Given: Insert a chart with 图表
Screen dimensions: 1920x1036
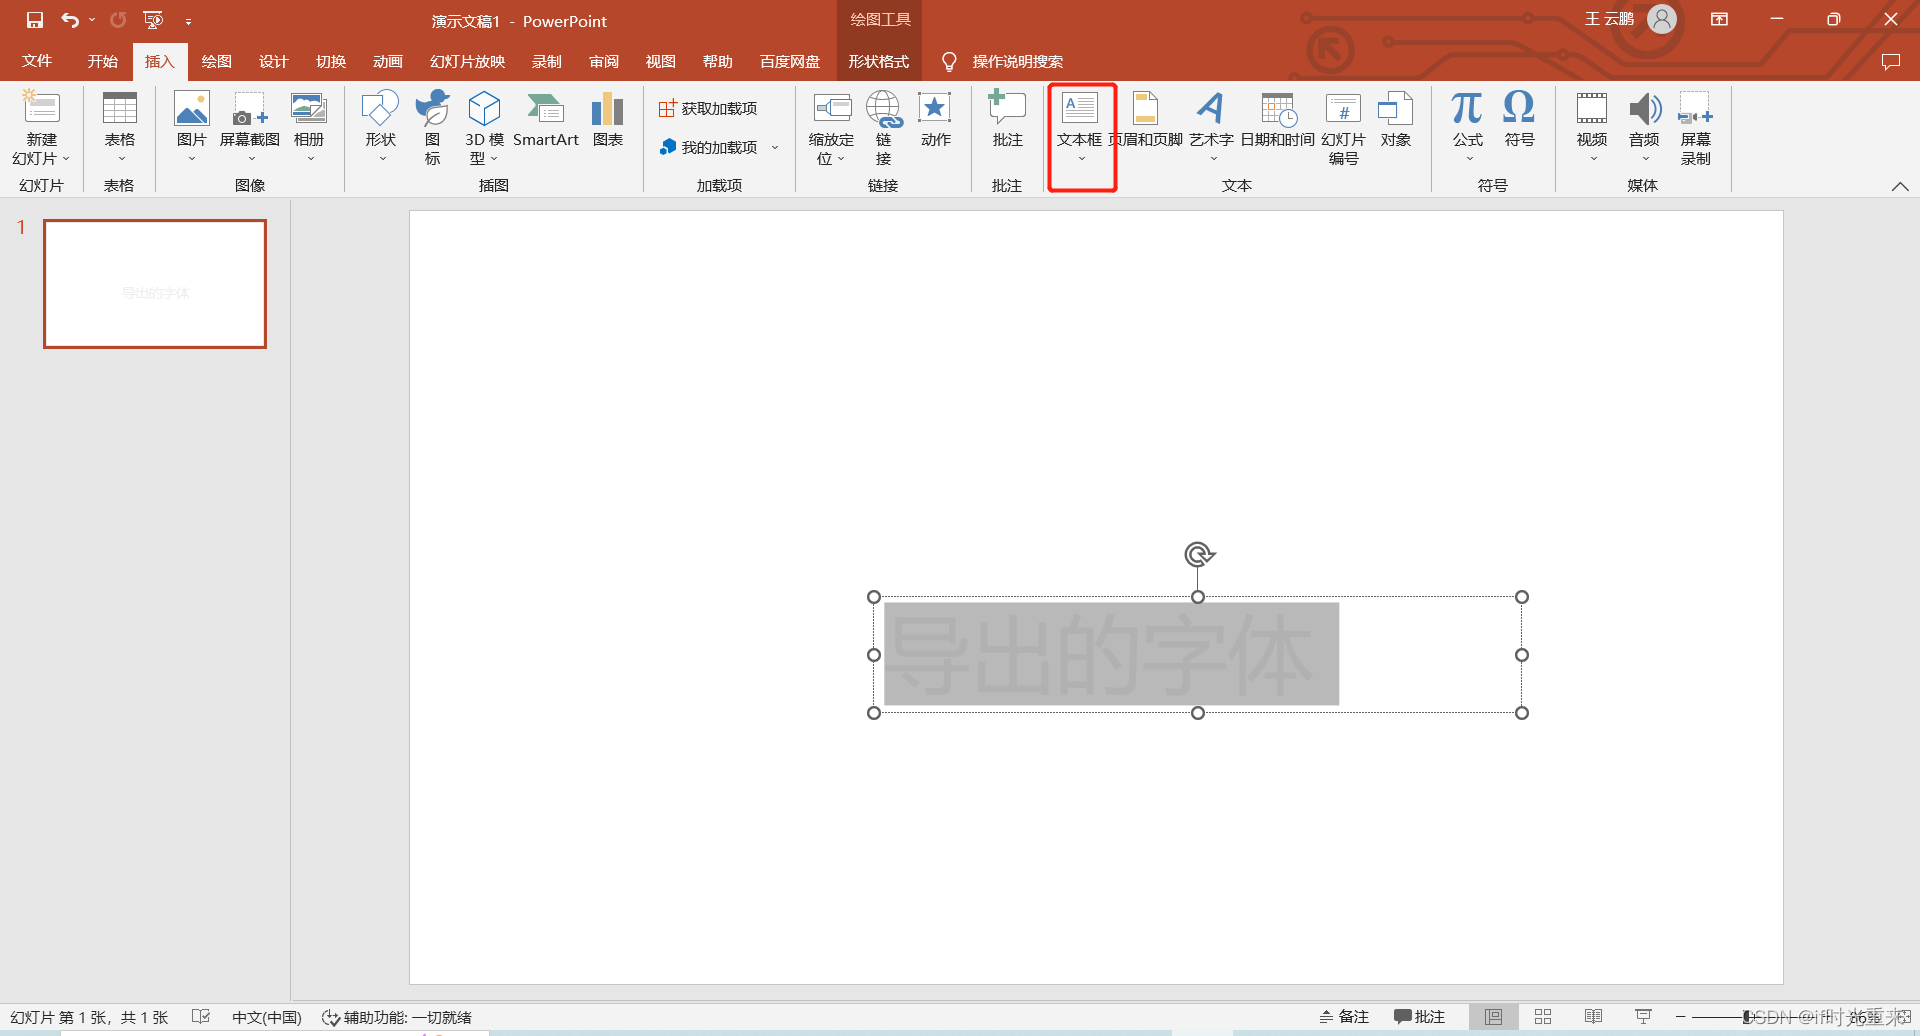Looking at the screenshot, I should pos(608,119).
